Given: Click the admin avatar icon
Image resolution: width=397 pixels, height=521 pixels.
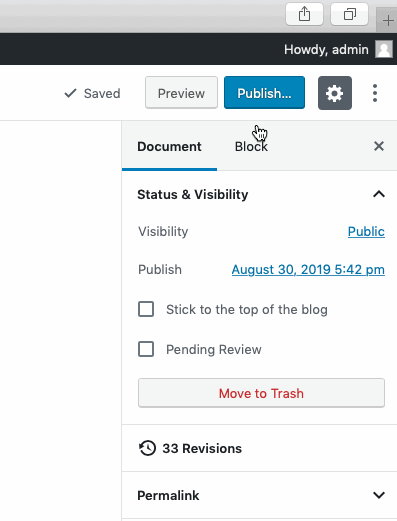Looking at the screenshot, I should click(384, 49).
